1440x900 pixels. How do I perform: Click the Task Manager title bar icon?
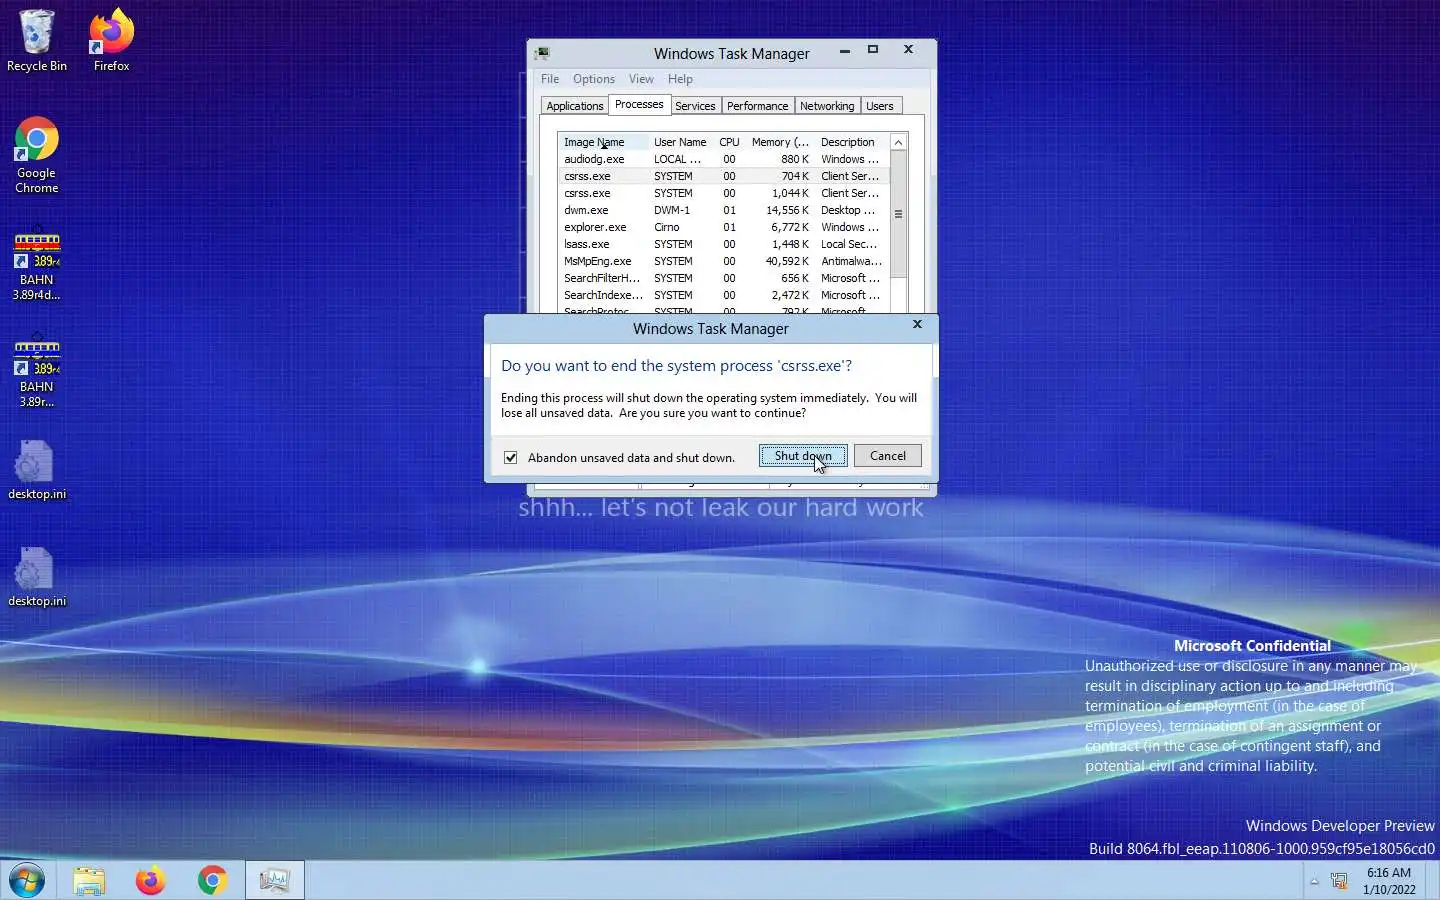[542, 53]
